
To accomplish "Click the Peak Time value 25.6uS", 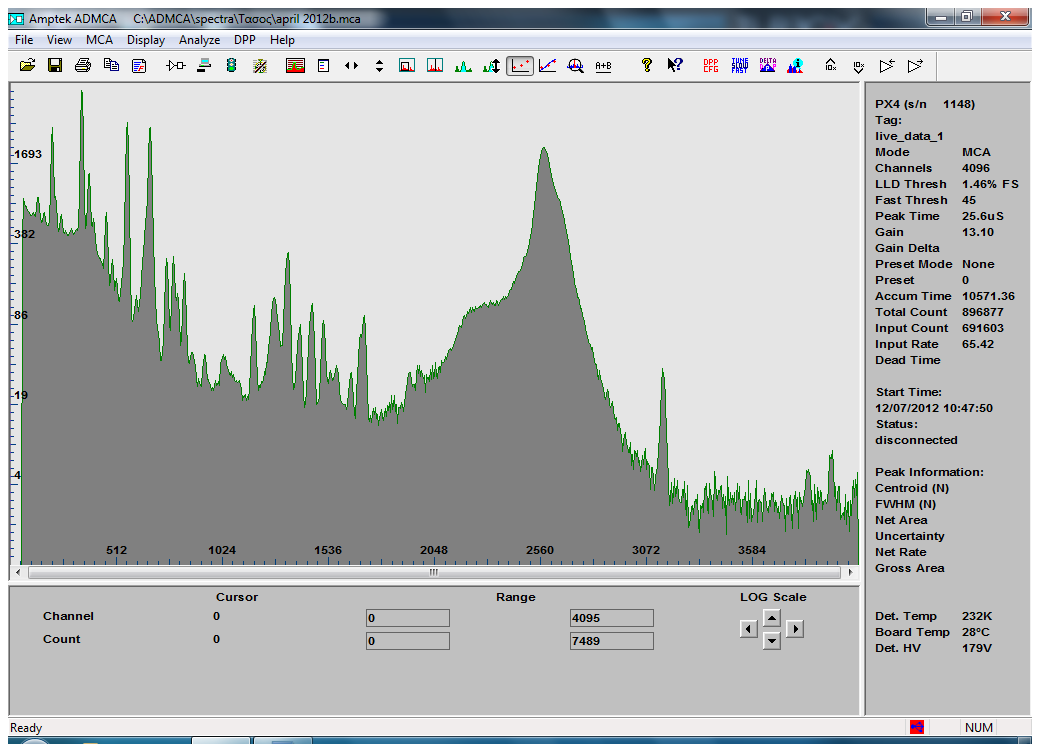I will pyautogui.click(x=982, y=216).
